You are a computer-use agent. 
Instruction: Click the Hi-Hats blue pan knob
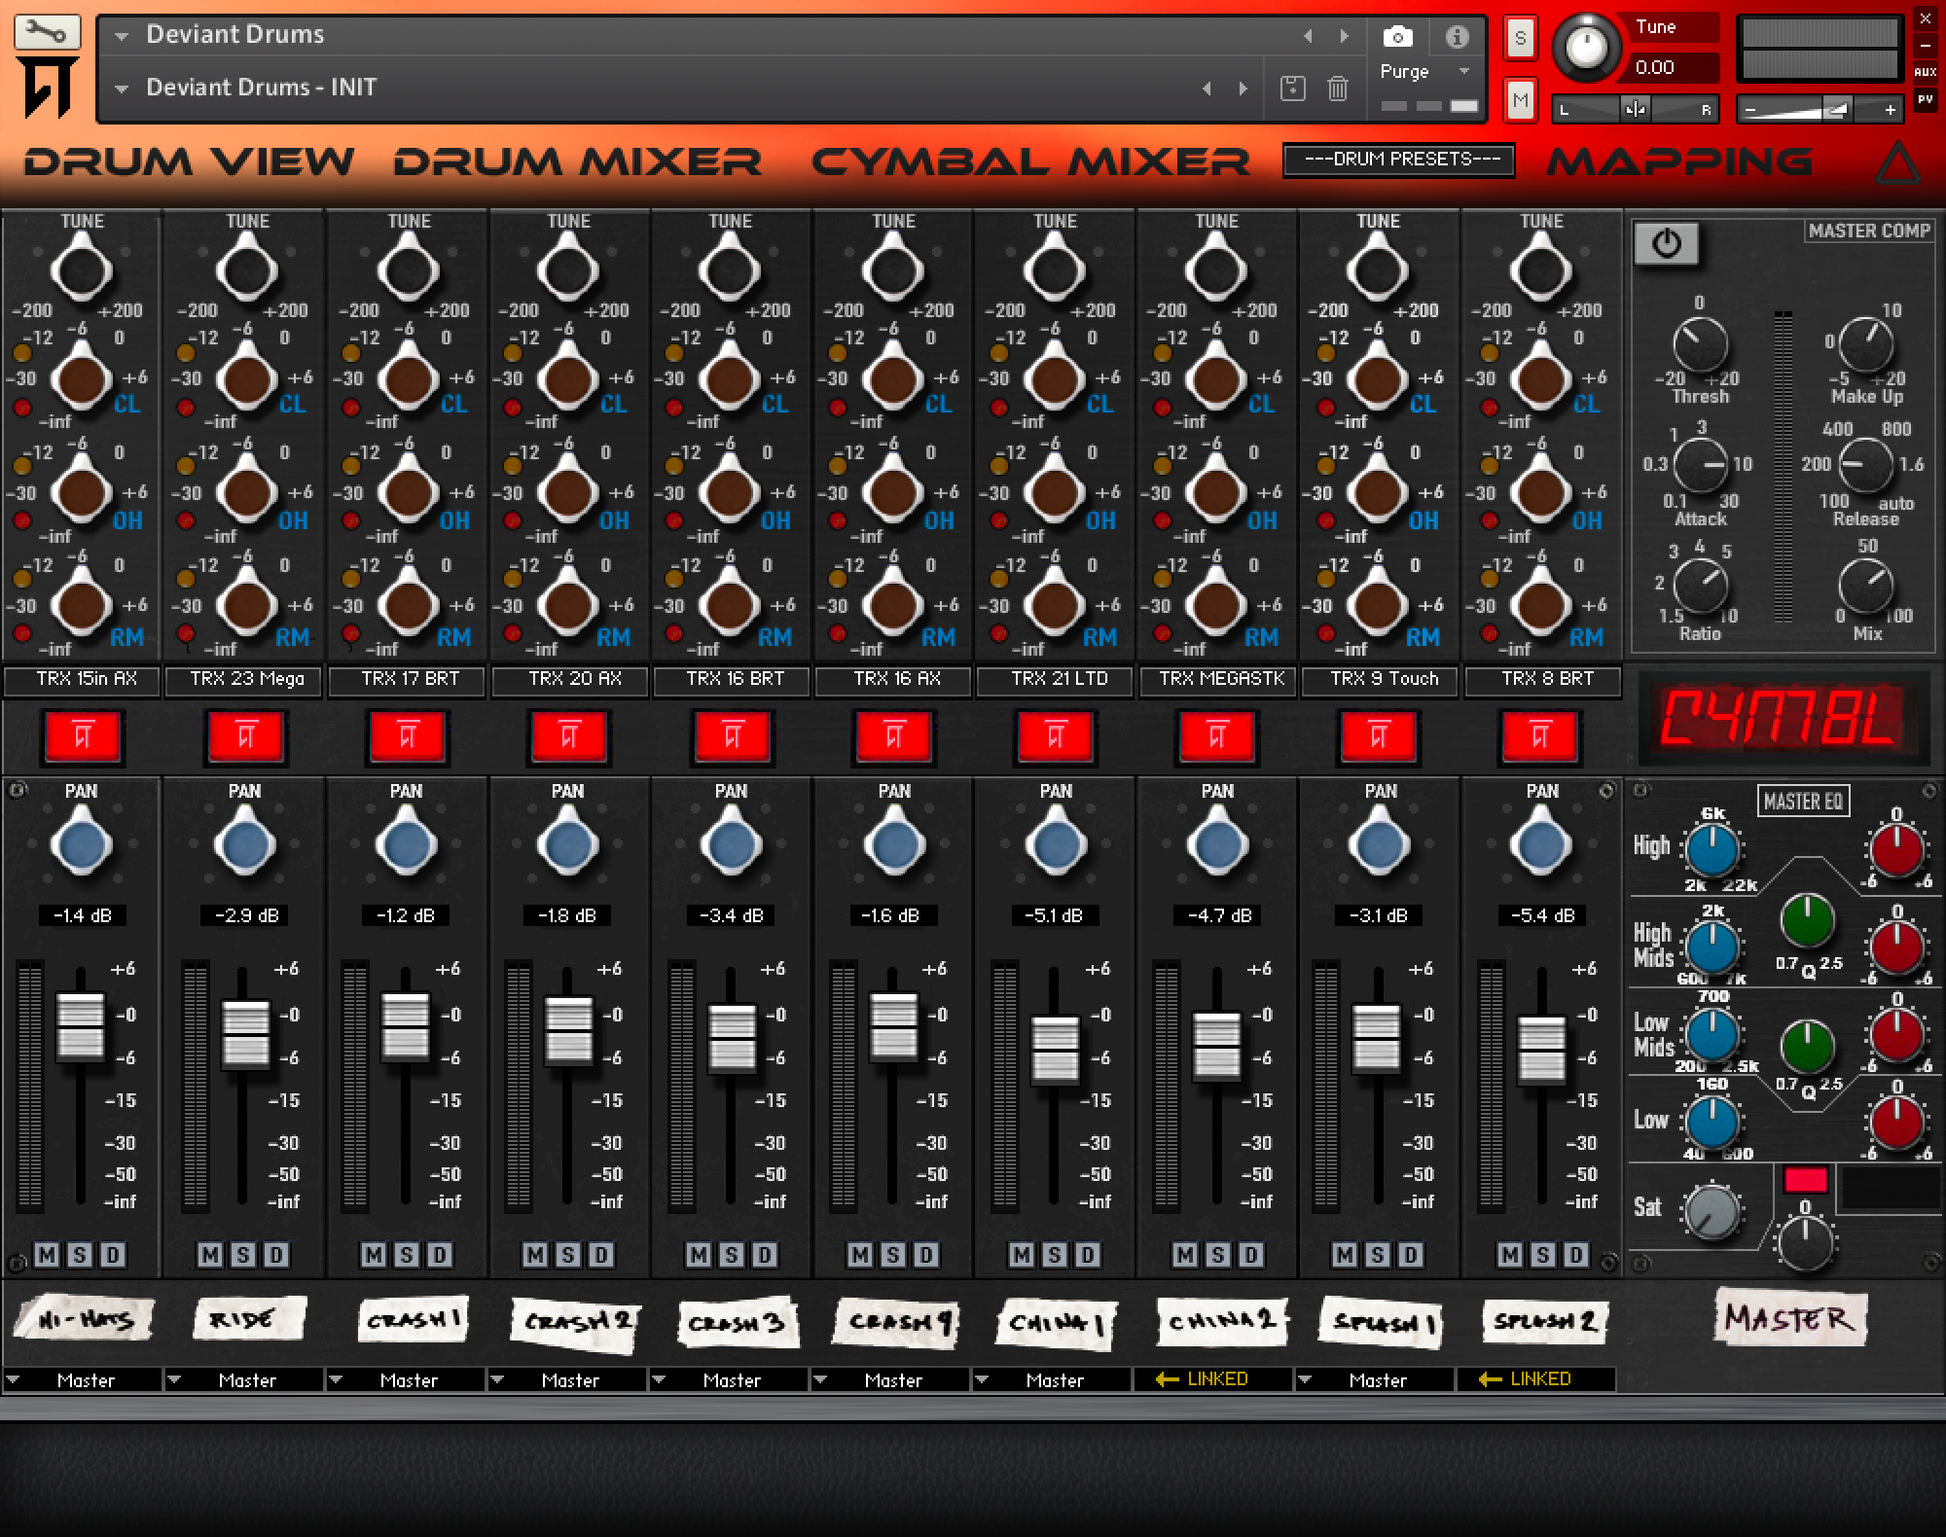click(x=81, y=845)
